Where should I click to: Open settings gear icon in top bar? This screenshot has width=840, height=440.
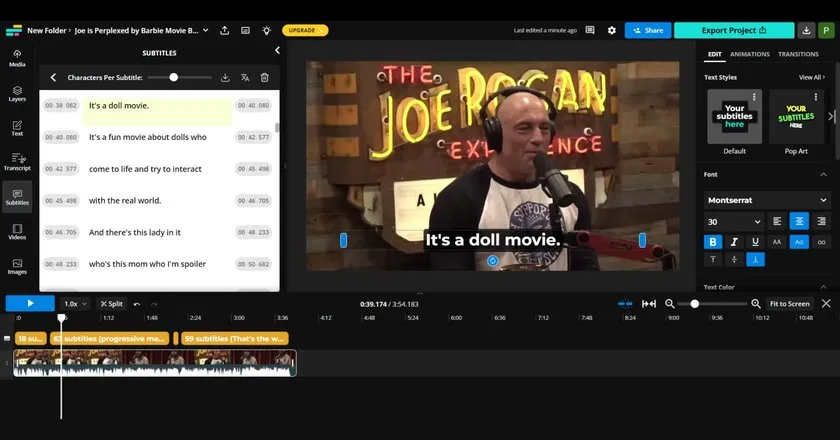coord(612,31)
